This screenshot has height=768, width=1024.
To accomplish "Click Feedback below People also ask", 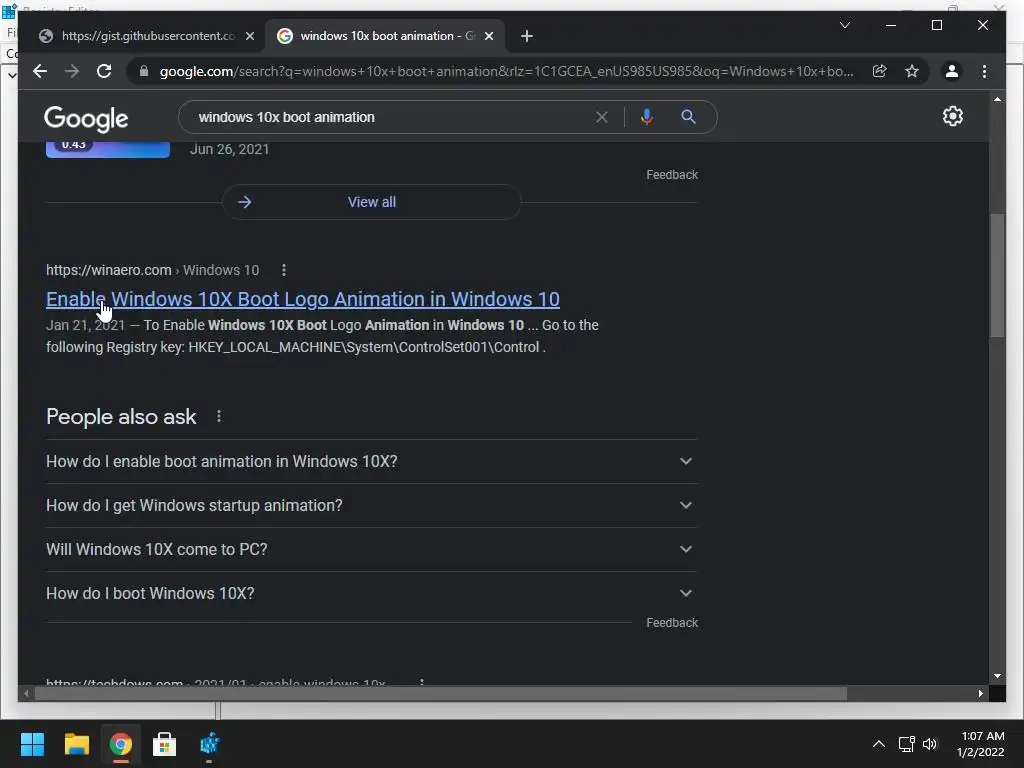I will pyautogui.click(x=672, y=622).
